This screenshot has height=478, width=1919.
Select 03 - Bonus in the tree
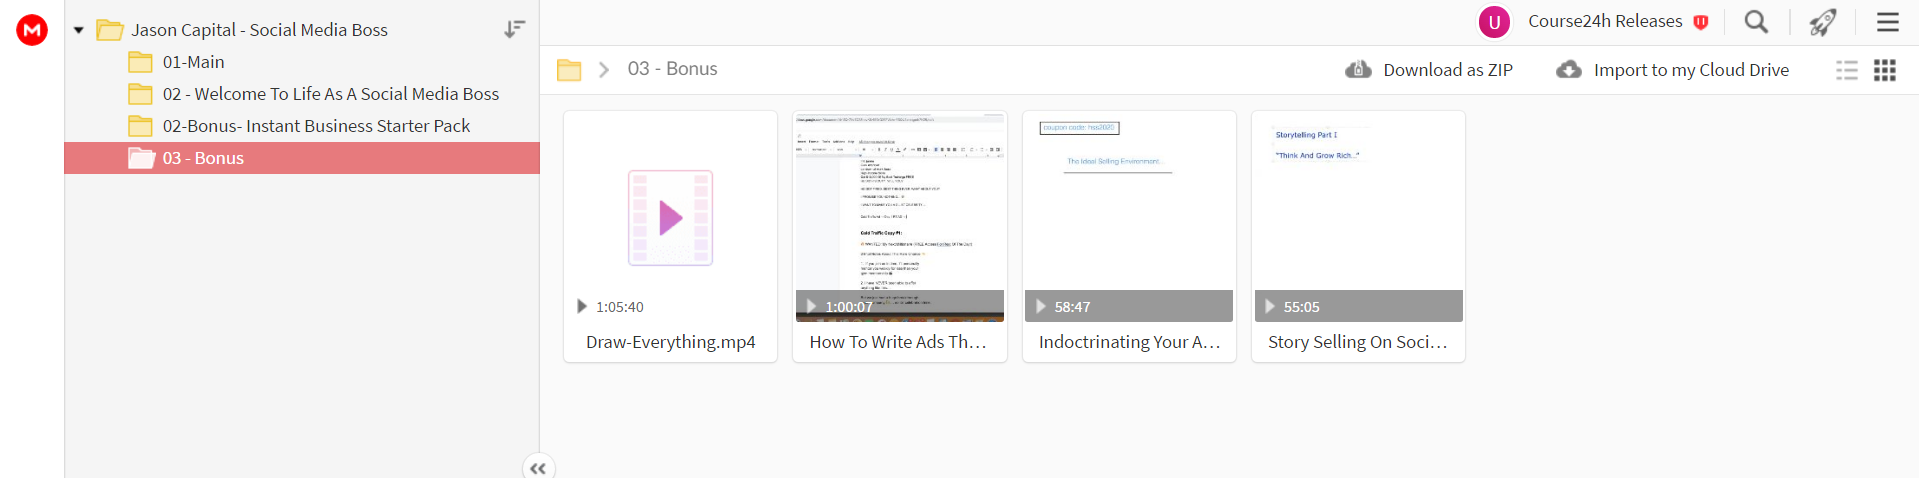pos(302,158)
